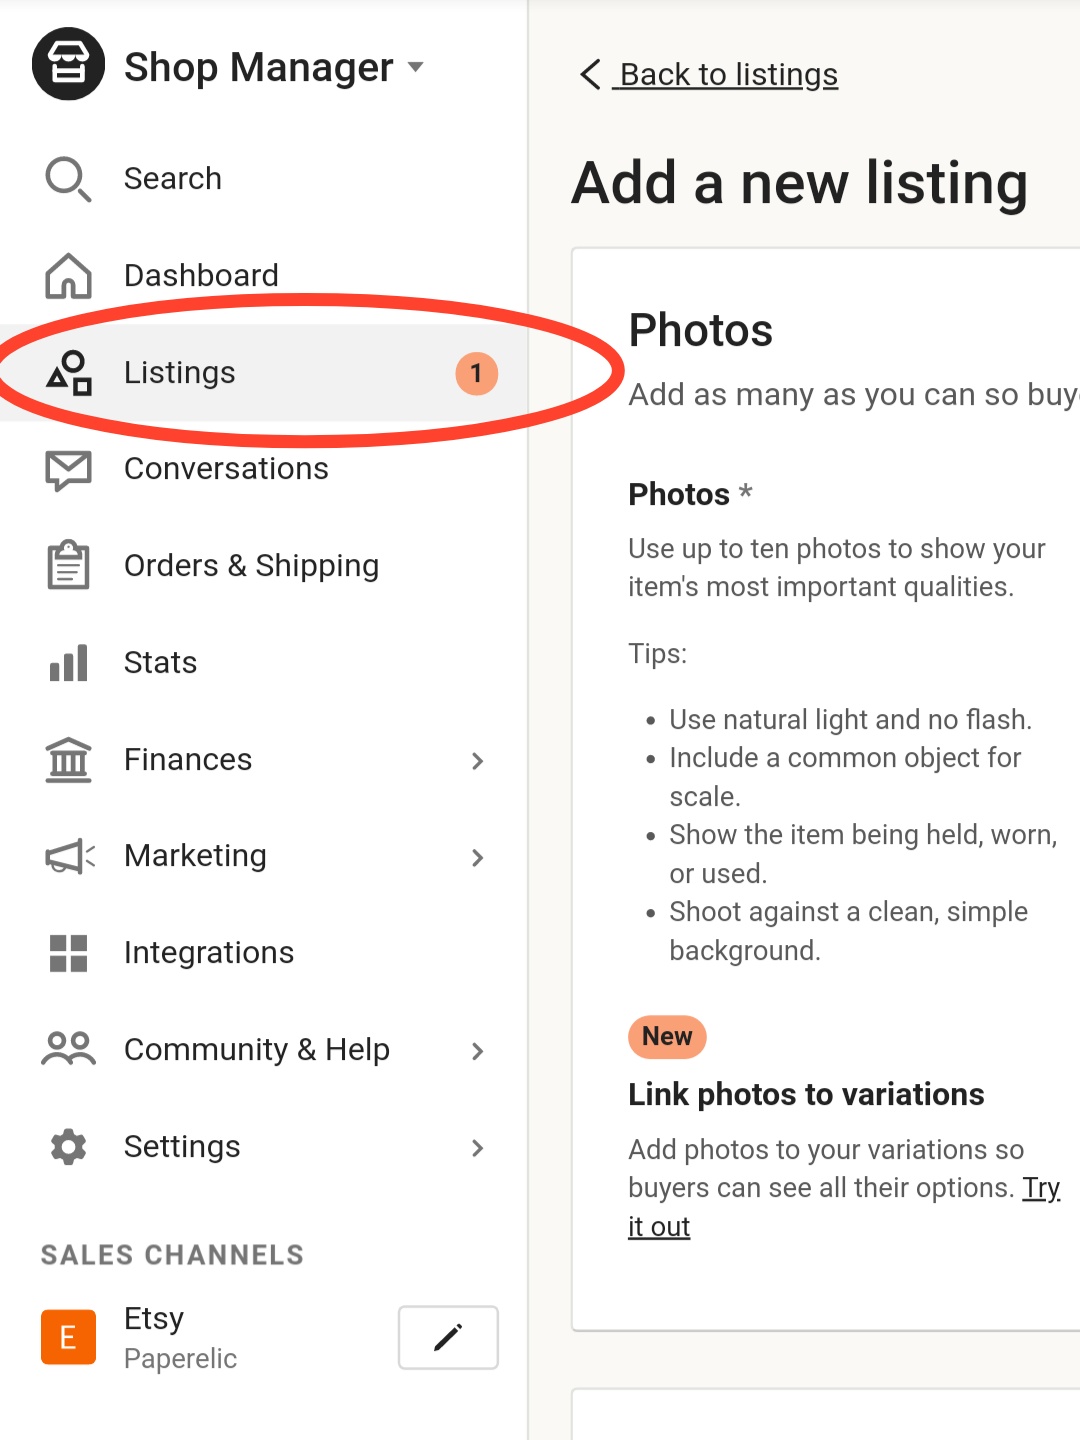Select the Orders & Shipping clipboard icon
Viewport: 1080px width, 1440px height.
(x=66, y=565)
